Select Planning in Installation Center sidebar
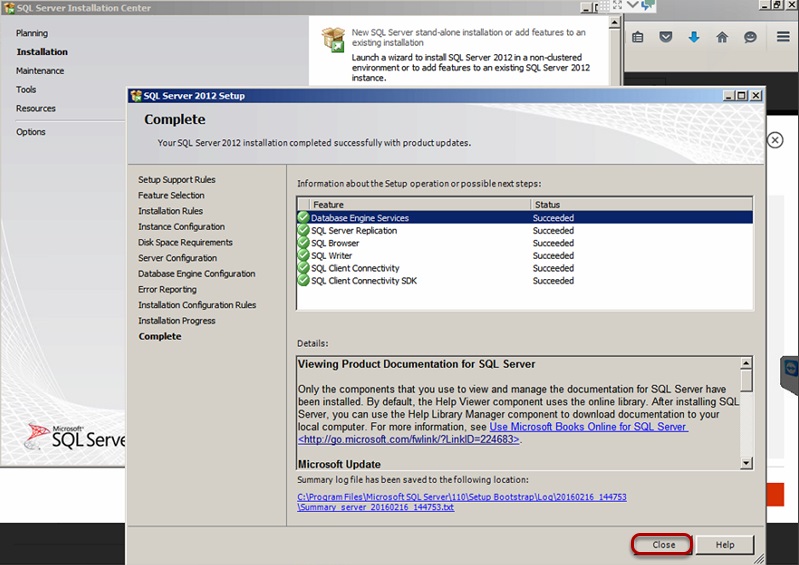The width and height of the screenshot is (799, 565). click(x=32, y=33)
